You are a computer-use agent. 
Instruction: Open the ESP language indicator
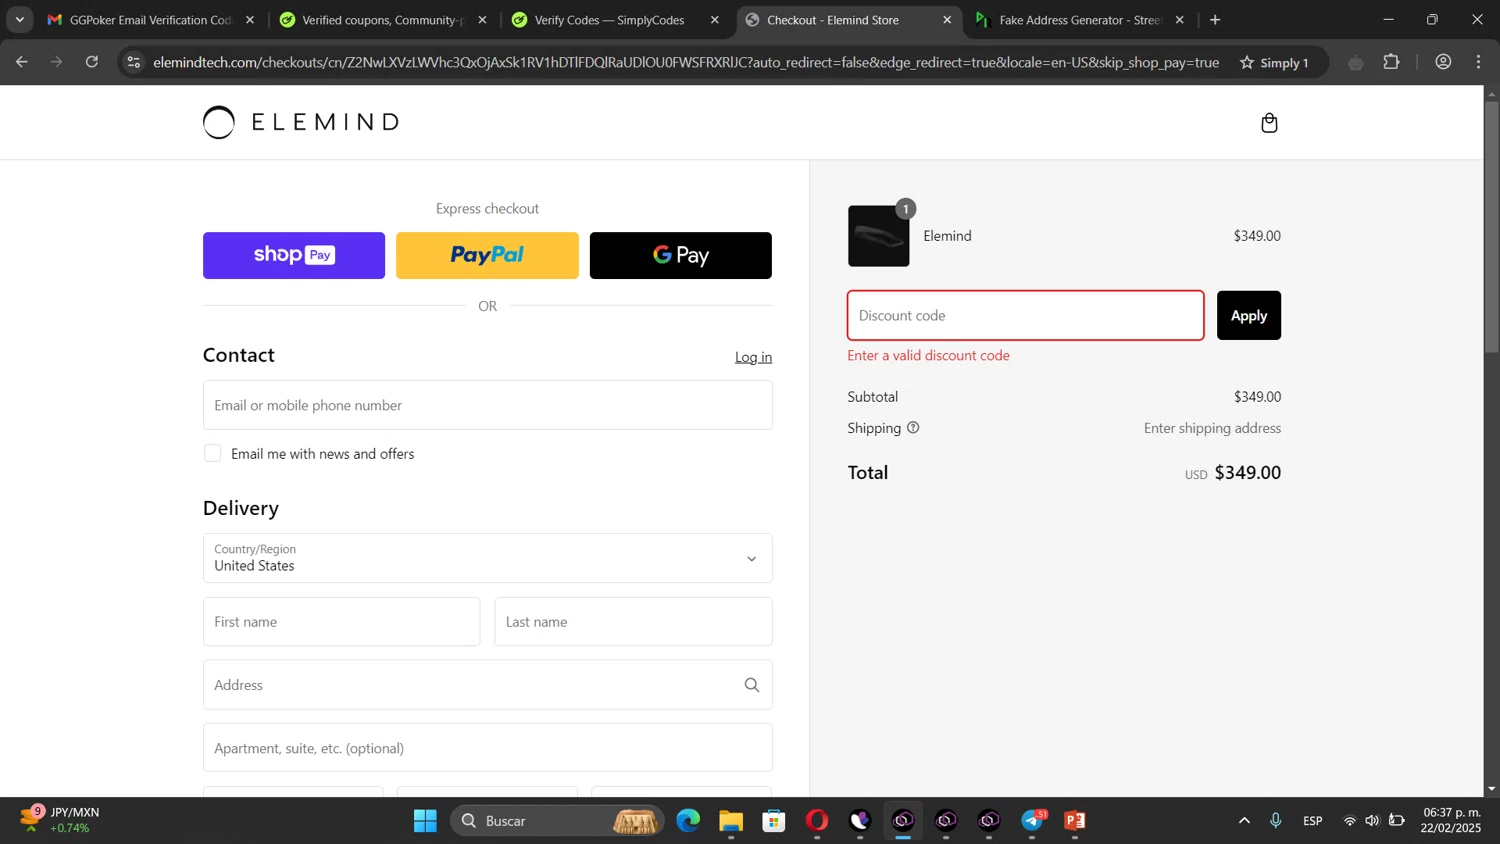tap(1313, 821)
